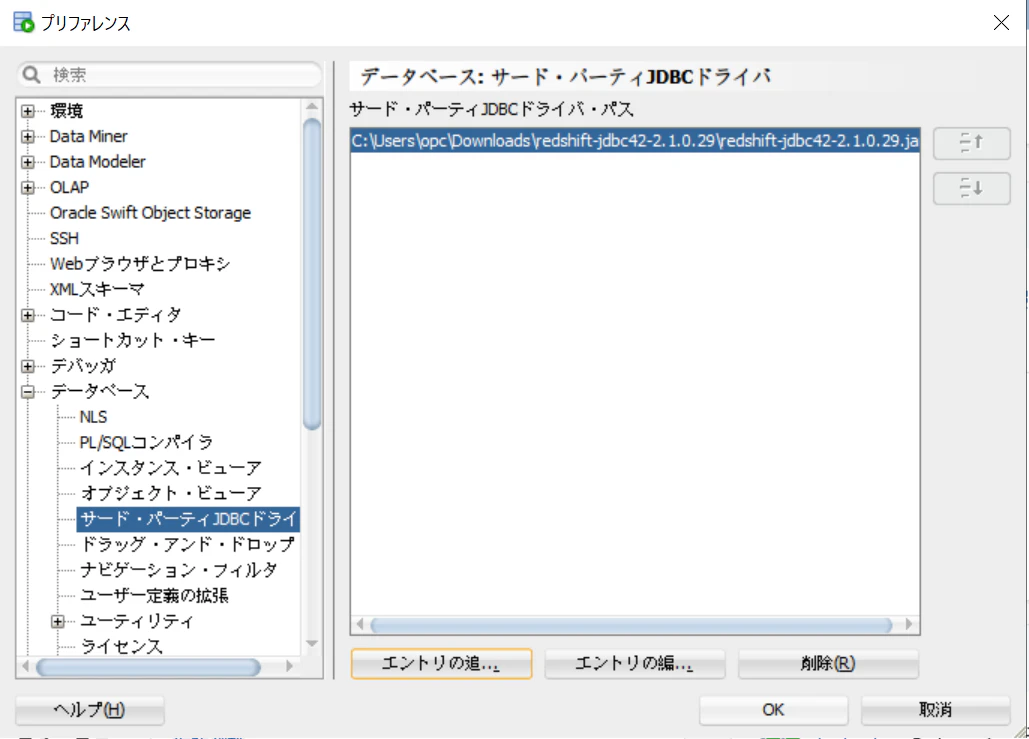
Task: Cancel with the 取消 button
Action: coord(935,710)
